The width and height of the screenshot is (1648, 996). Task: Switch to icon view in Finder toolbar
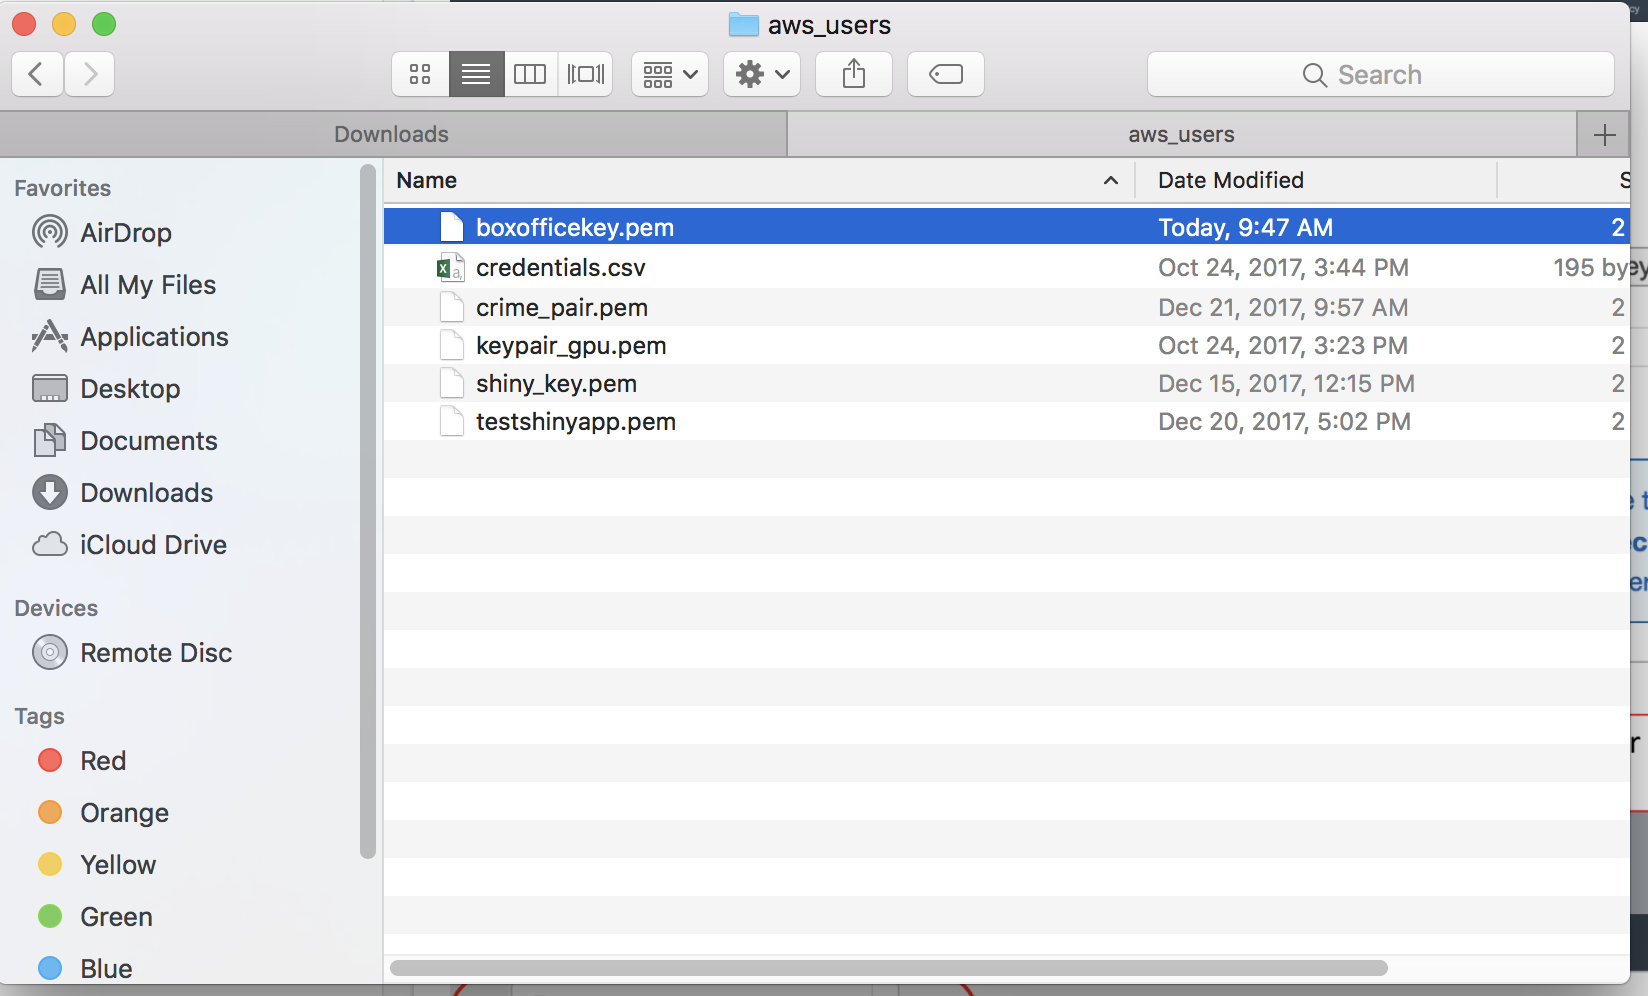tap(420, 75)
